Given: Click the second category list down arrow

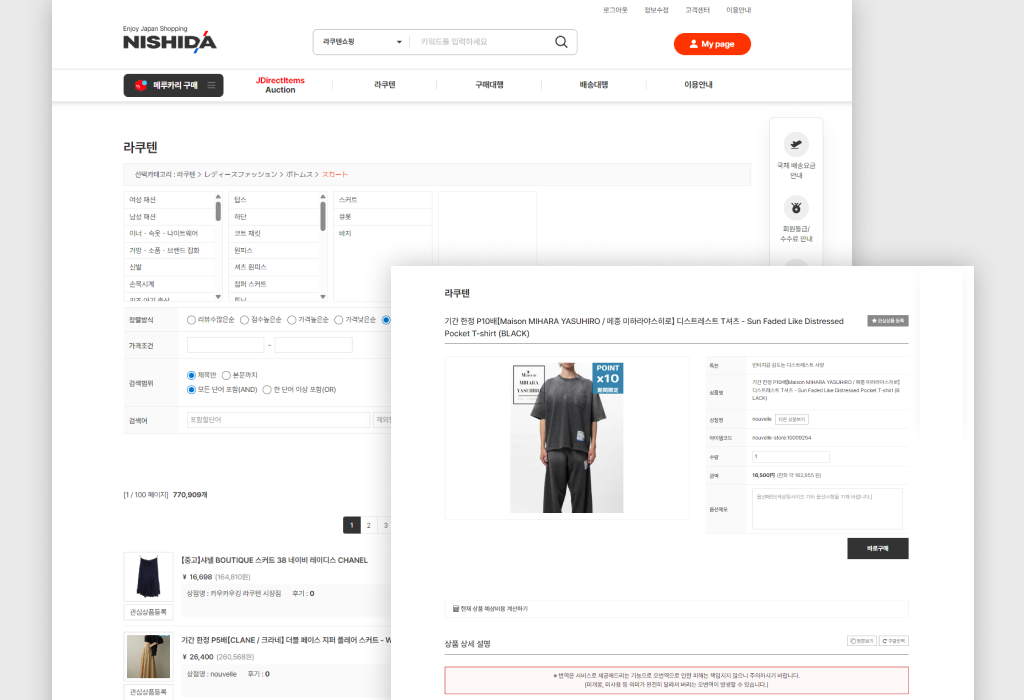Looking at the screenshot, I should pyautogui.click(x=323, y=296).
